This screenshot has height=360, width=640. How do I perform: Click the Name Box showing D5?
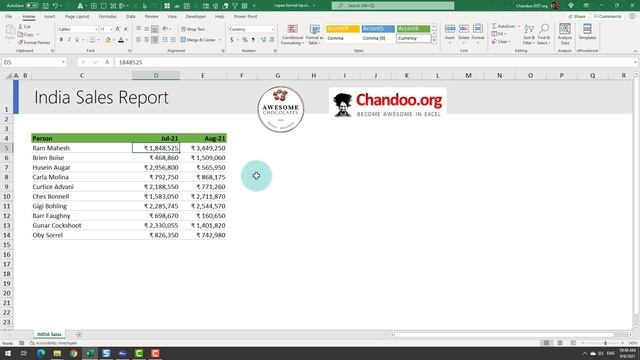[x=33, y=62]
